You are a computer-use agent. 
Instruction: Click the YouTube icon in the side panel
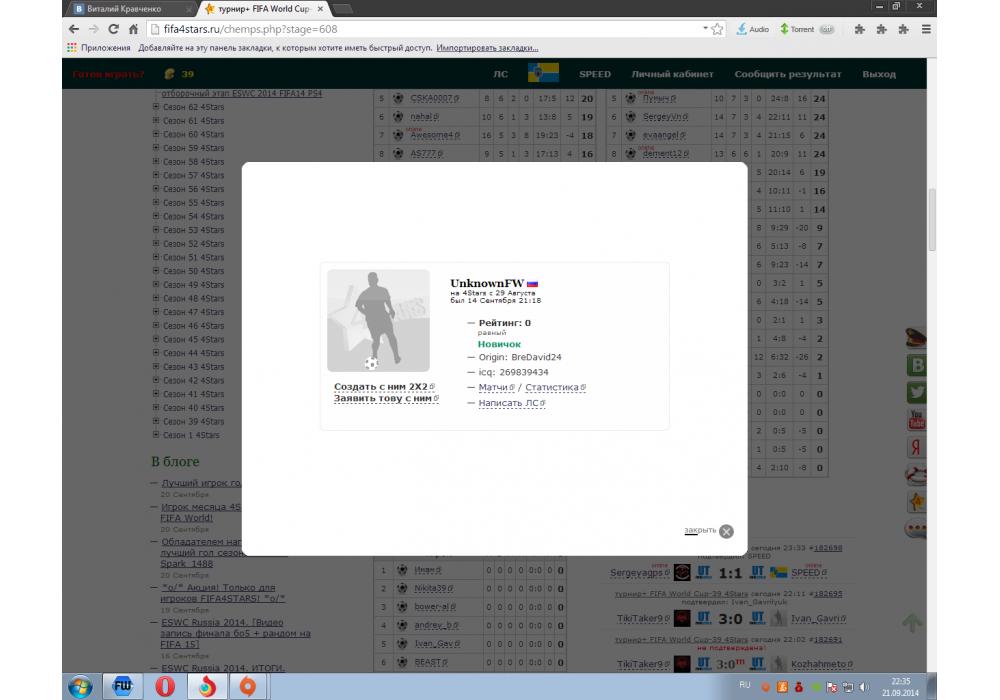pos(915,419)
